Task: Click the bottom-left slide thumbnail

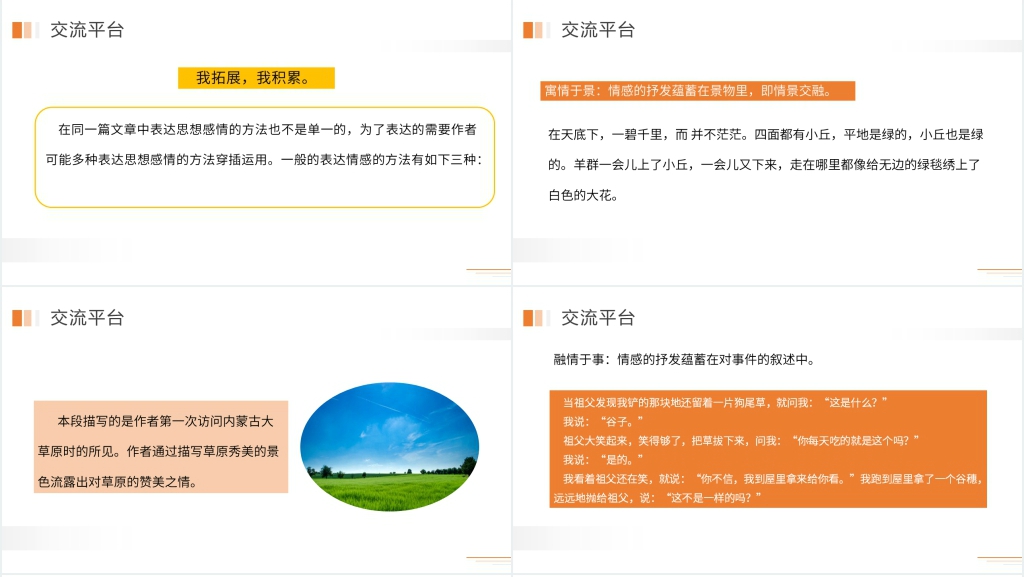Action: tap(256, 433)
